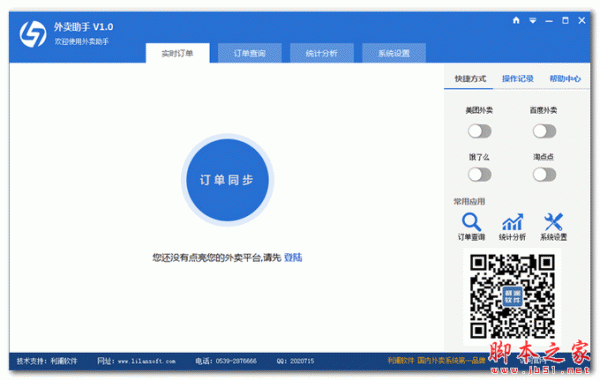This screenshot has height=380, width=600.
Task: Open the 帮助中心 panel tab
Action: click(x=565, y=79)
